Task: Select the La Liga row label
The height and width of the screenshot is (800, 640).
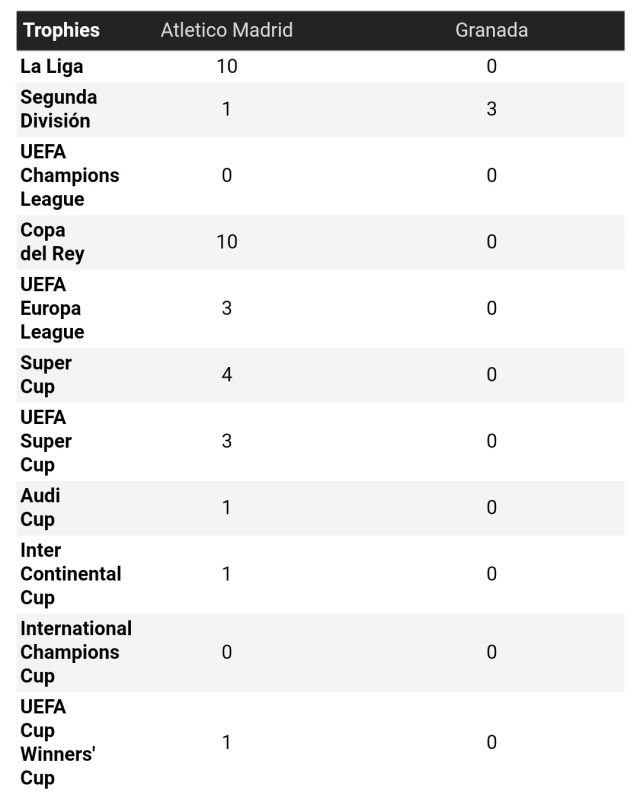Action: (x=52, y=67)
